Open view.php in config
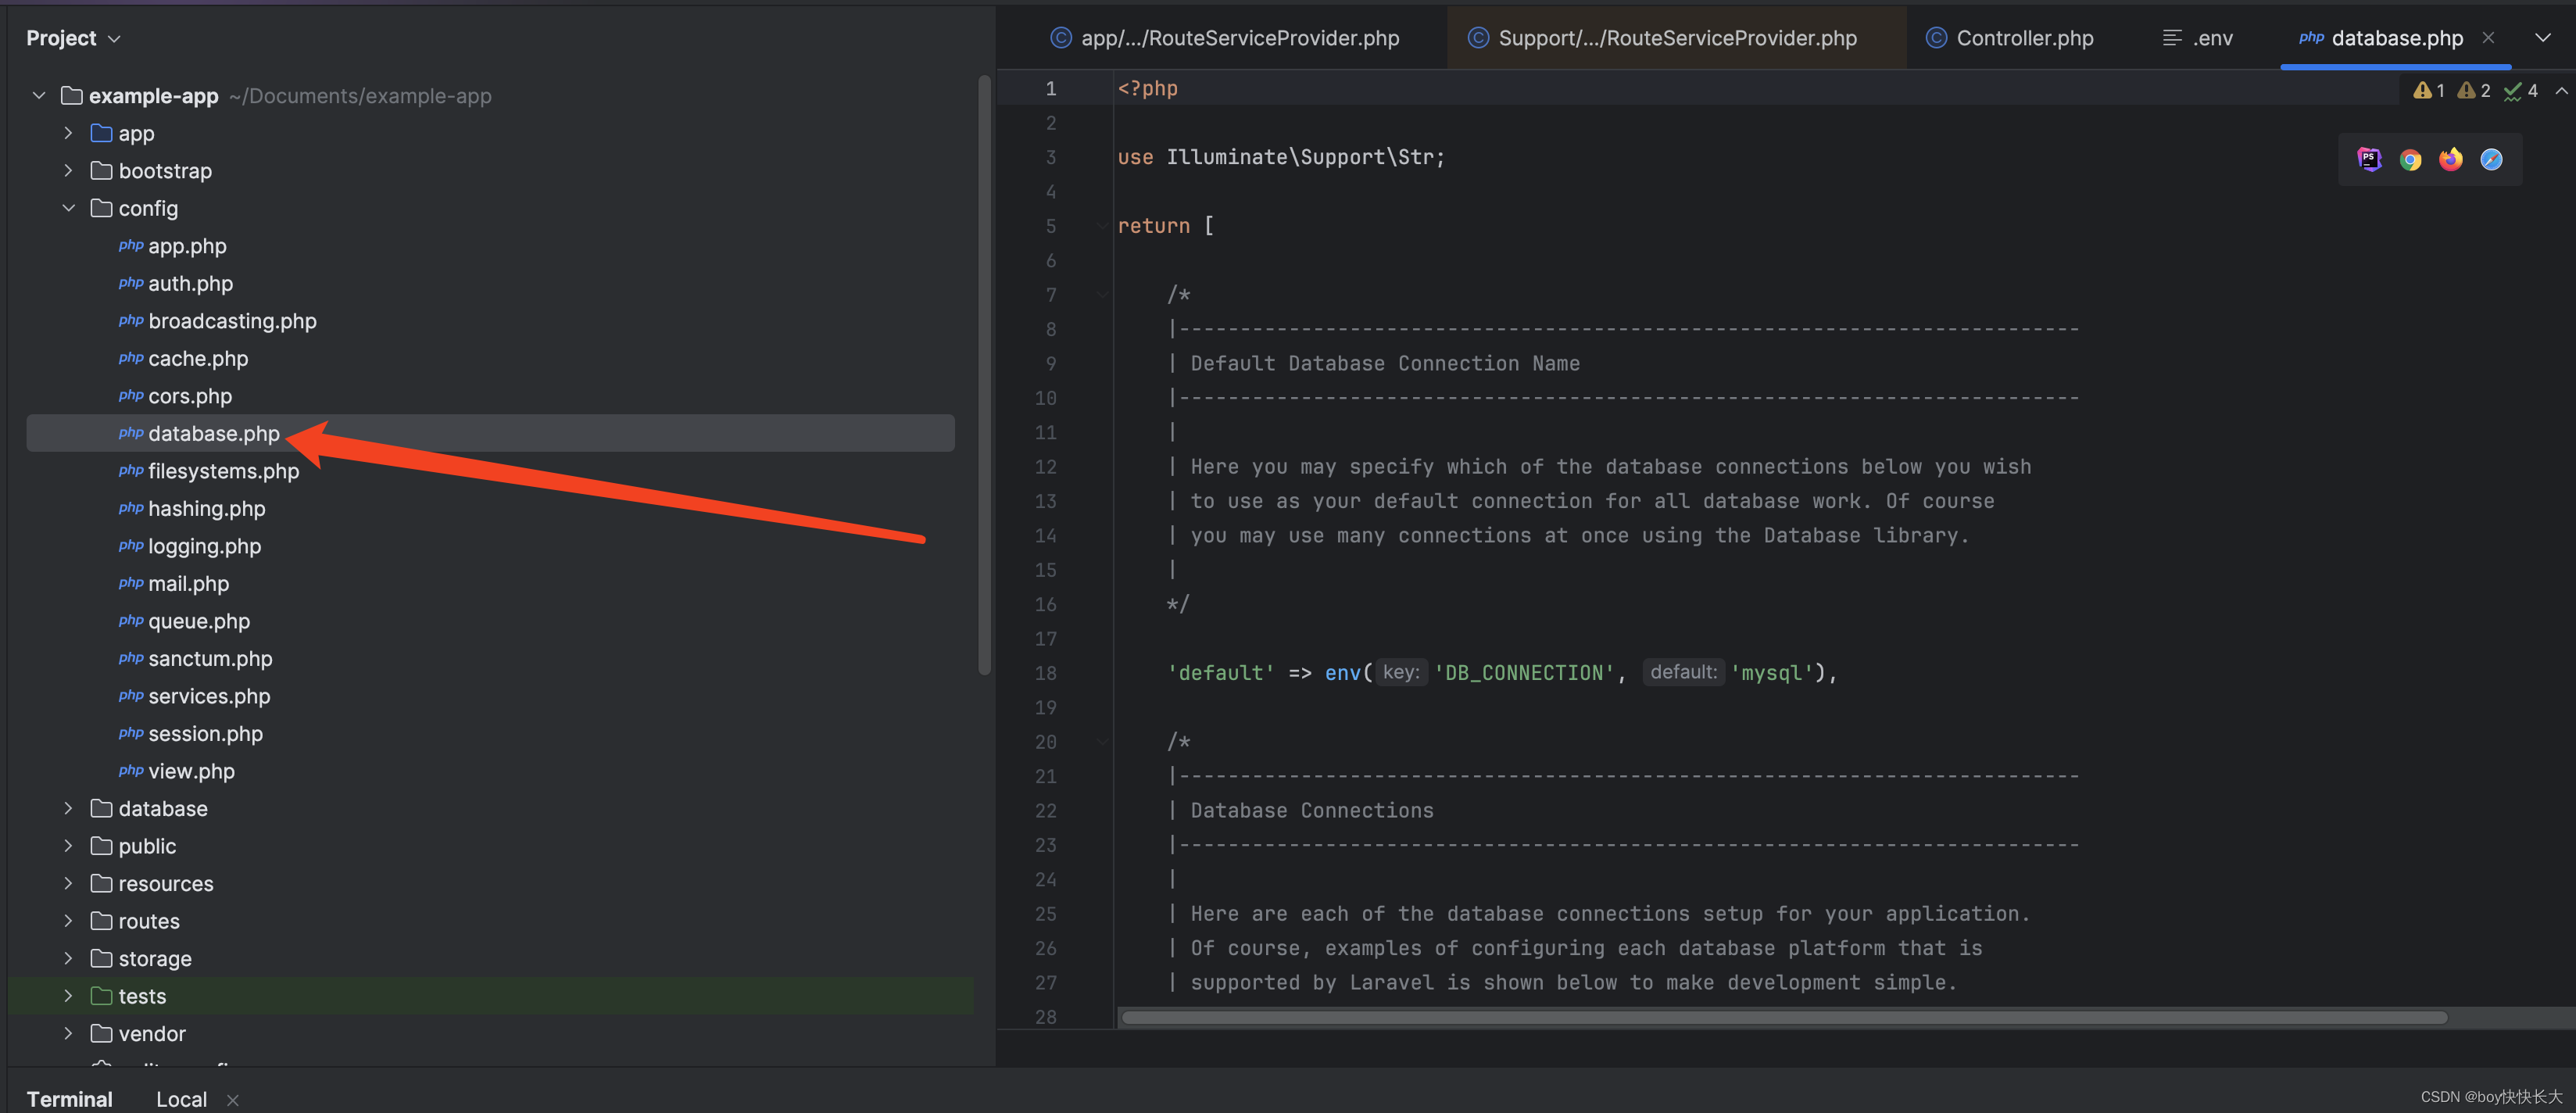Image resolution: width=2576 pixels, height=1113 pixels. click(x=191, y=771)
